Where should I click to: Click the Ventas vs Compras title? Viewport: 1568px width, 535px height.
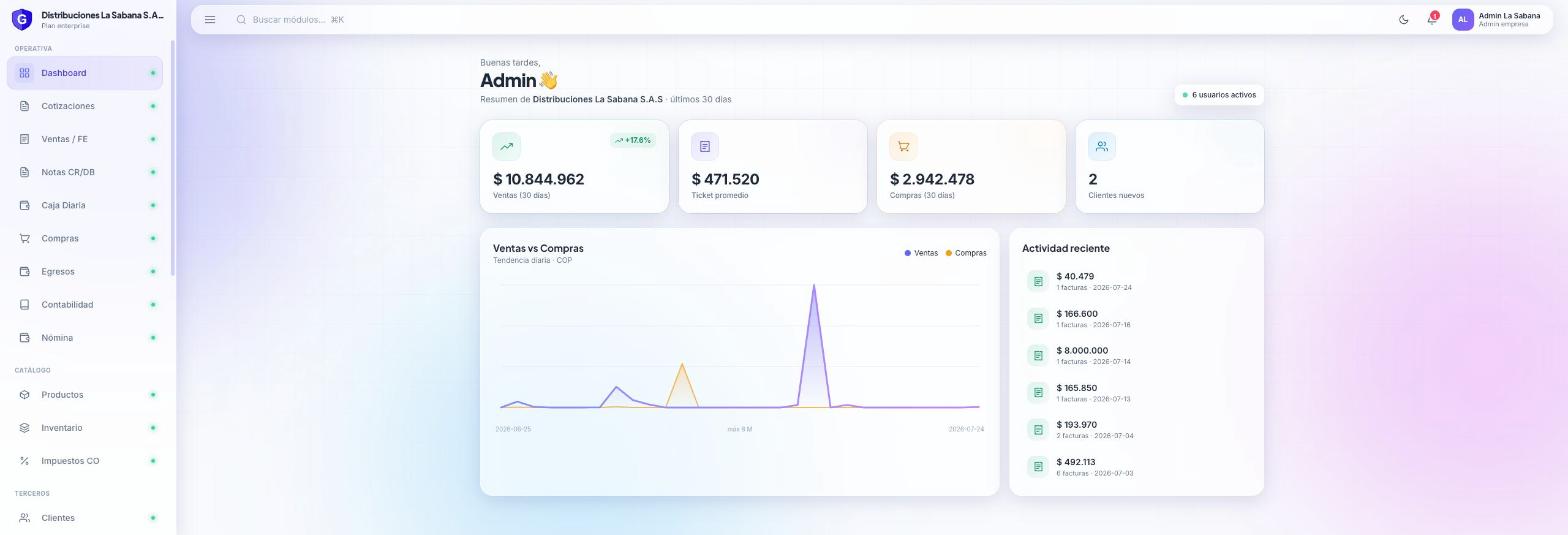pyautogui.click(x=538, y=248)
